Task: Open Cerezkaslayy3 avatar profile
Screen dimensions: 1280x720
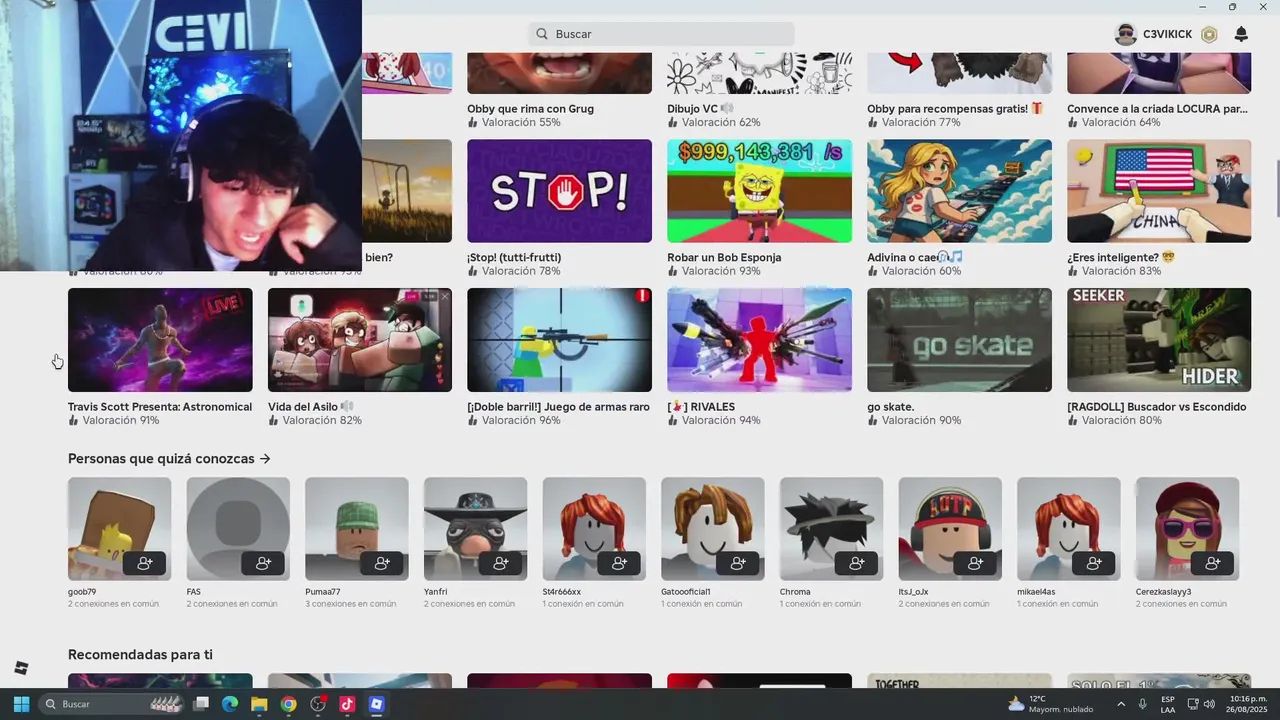Action: (x=1187, y=528)
